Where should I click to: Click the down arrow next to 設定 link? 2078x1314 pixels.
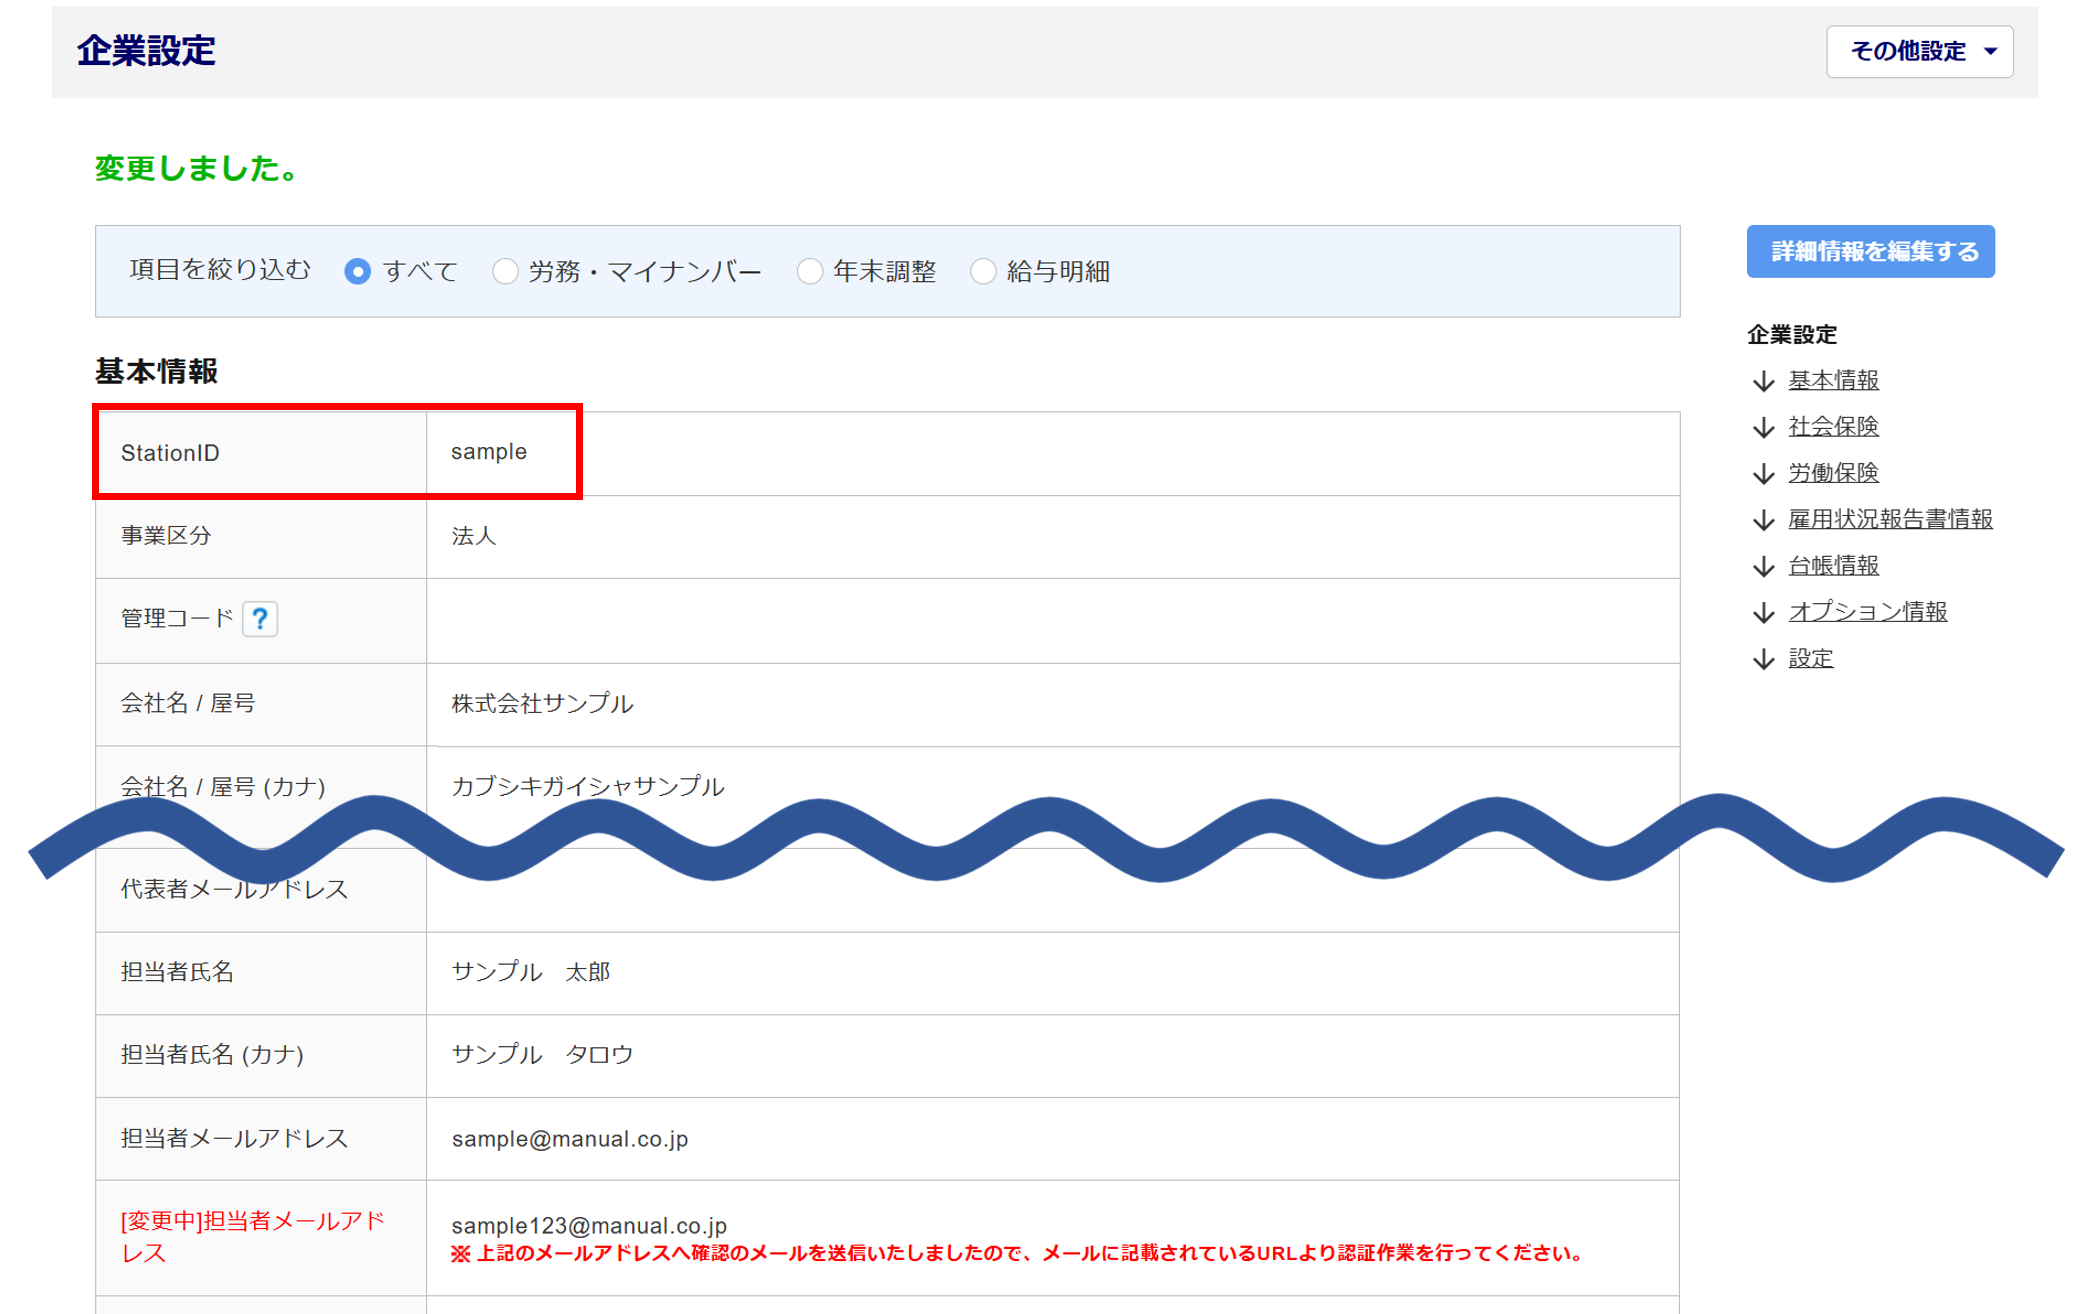coord(1764,659)
